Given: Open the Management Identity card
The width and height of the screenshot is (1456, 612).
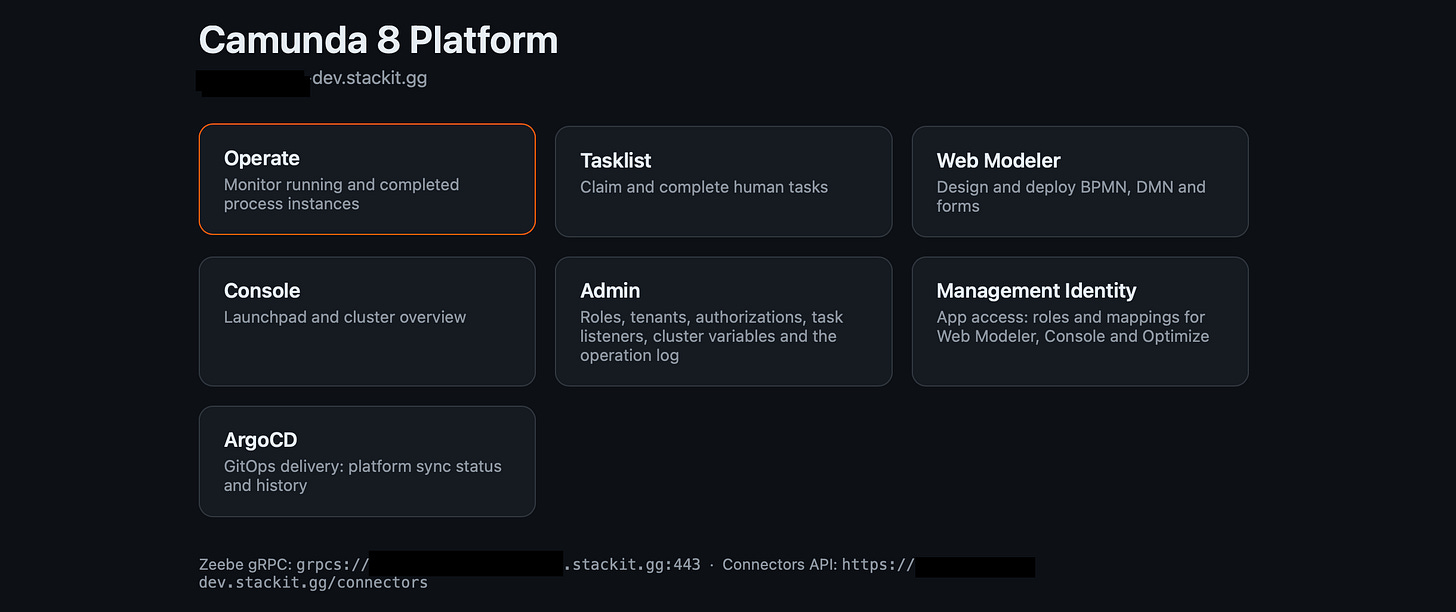Looking at the screenshot, I should (1080, 321).
